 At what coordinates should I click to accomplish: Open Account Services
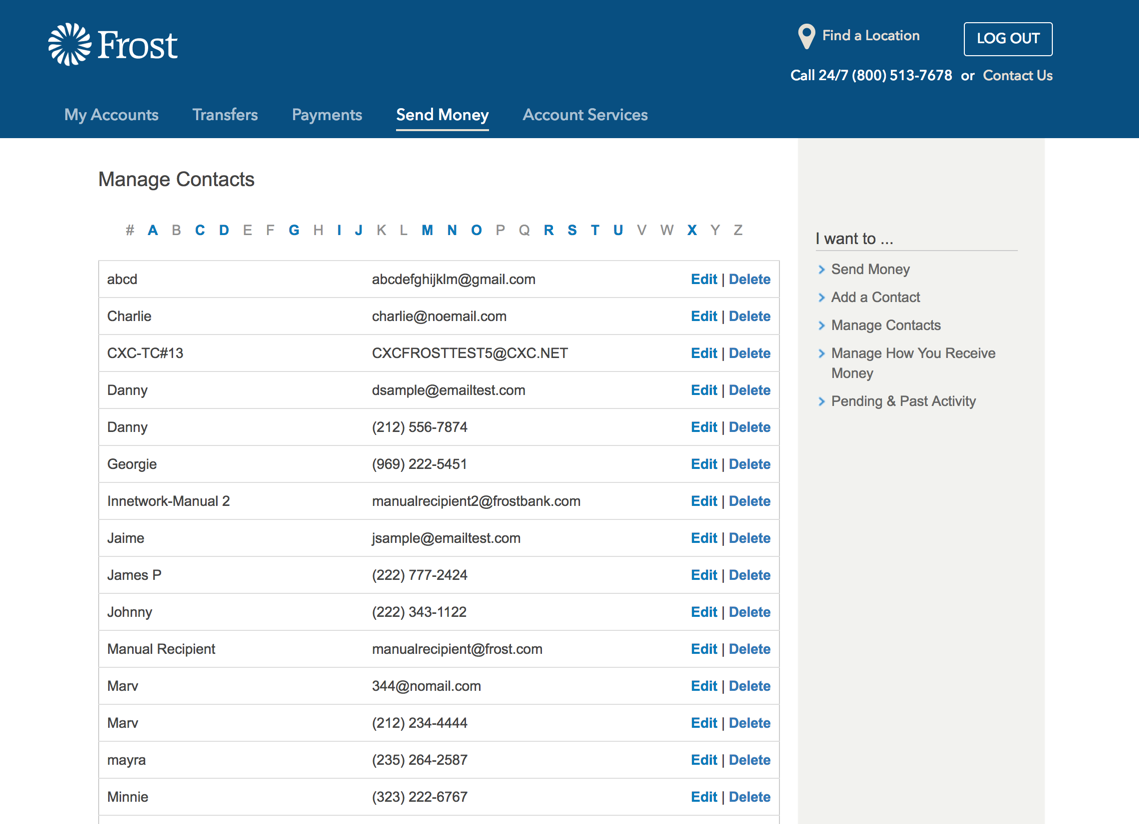585,115
